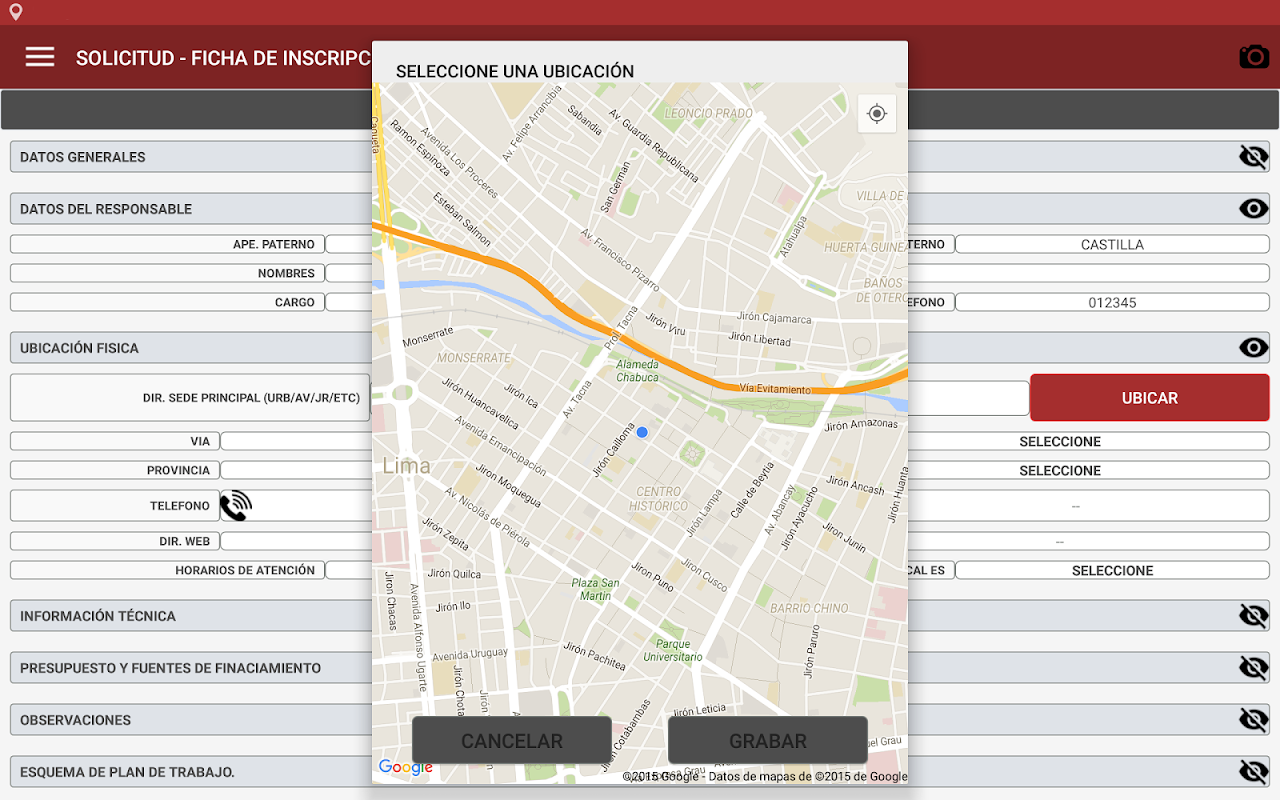
Task: Select the blue location dot on the map
Action: click(642, 432)
